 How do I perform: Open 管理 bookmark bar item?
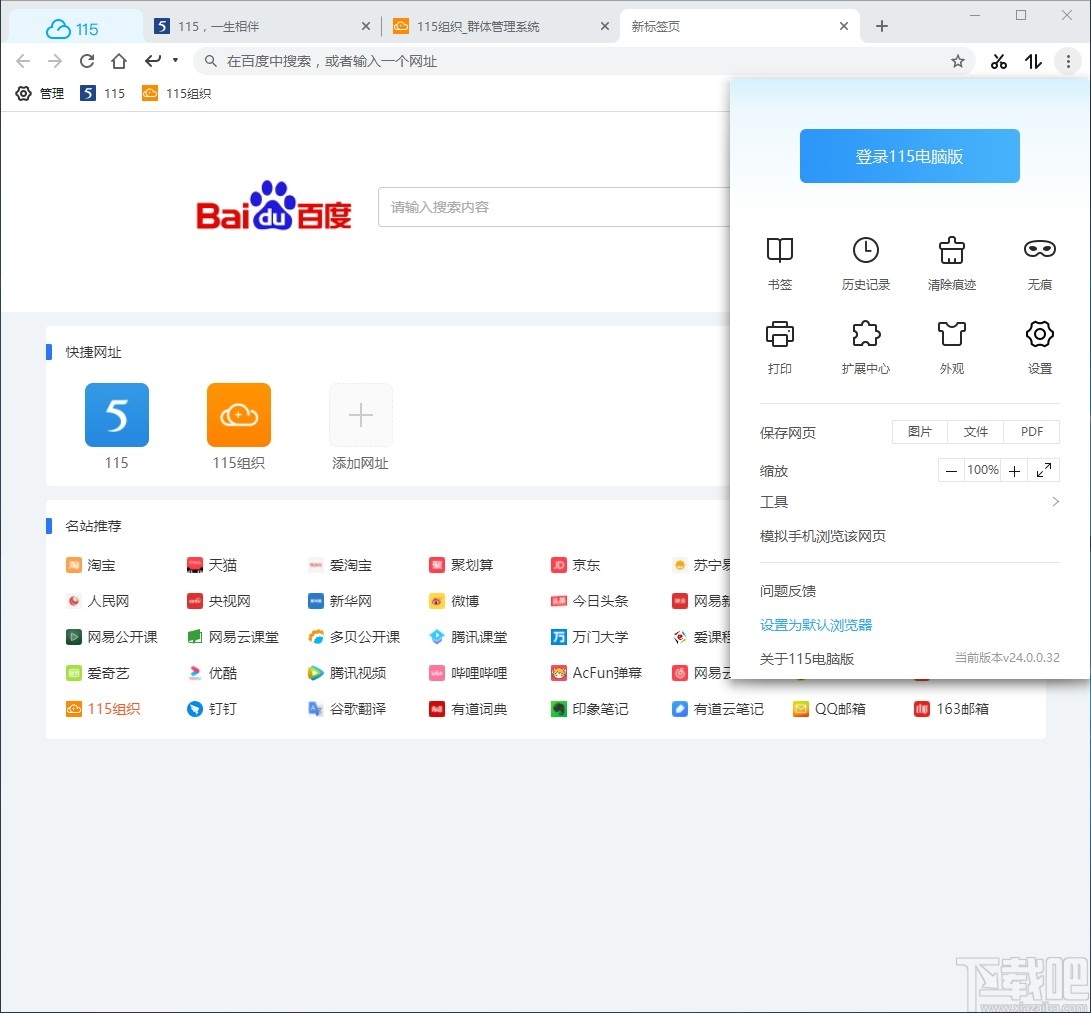[40, 93]
